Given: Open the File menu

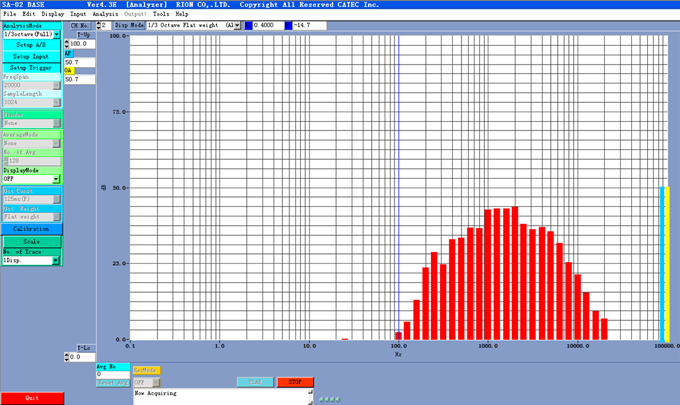Looking at the screenshot, I should click(8, 15).
